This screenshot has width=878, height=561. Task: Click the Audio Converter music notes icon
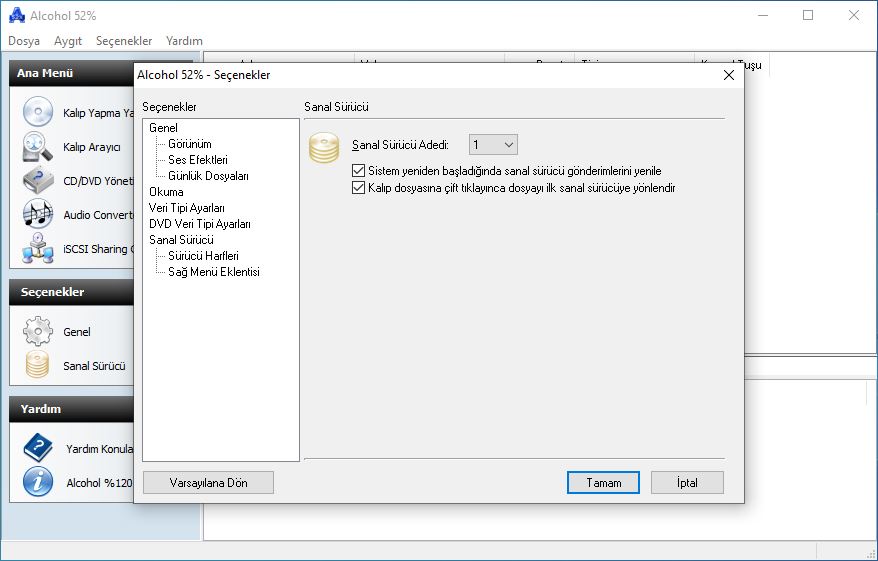38,214
